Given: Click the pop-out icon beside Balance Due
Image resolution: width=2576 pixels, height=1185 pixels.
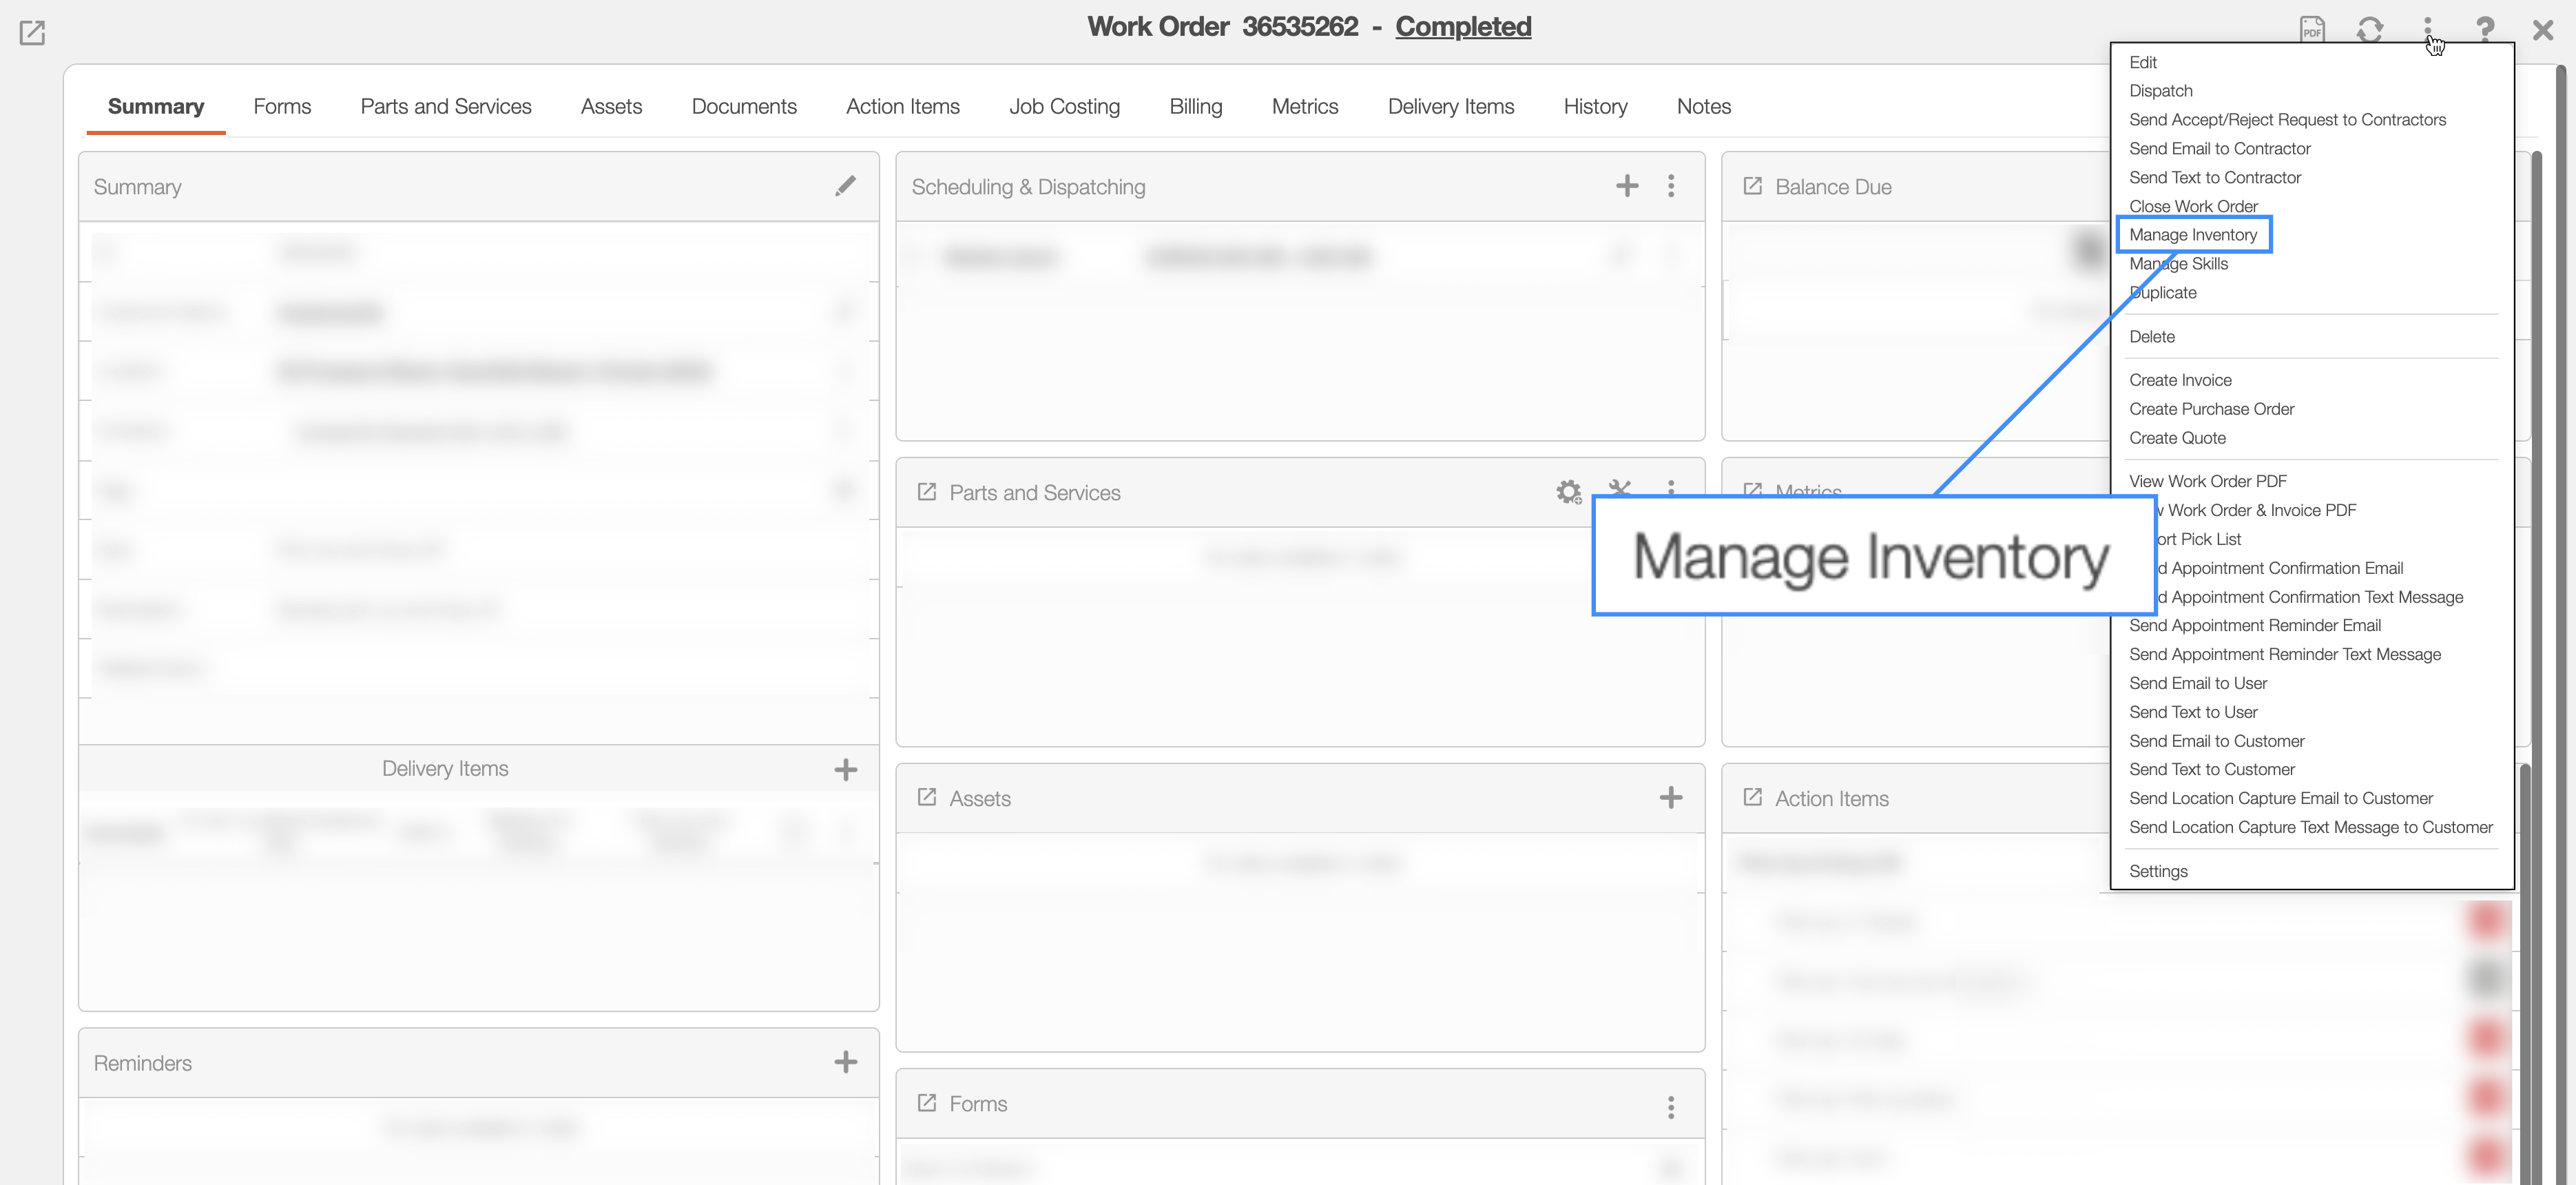Looking at the screenshot, I should 1752,186.
